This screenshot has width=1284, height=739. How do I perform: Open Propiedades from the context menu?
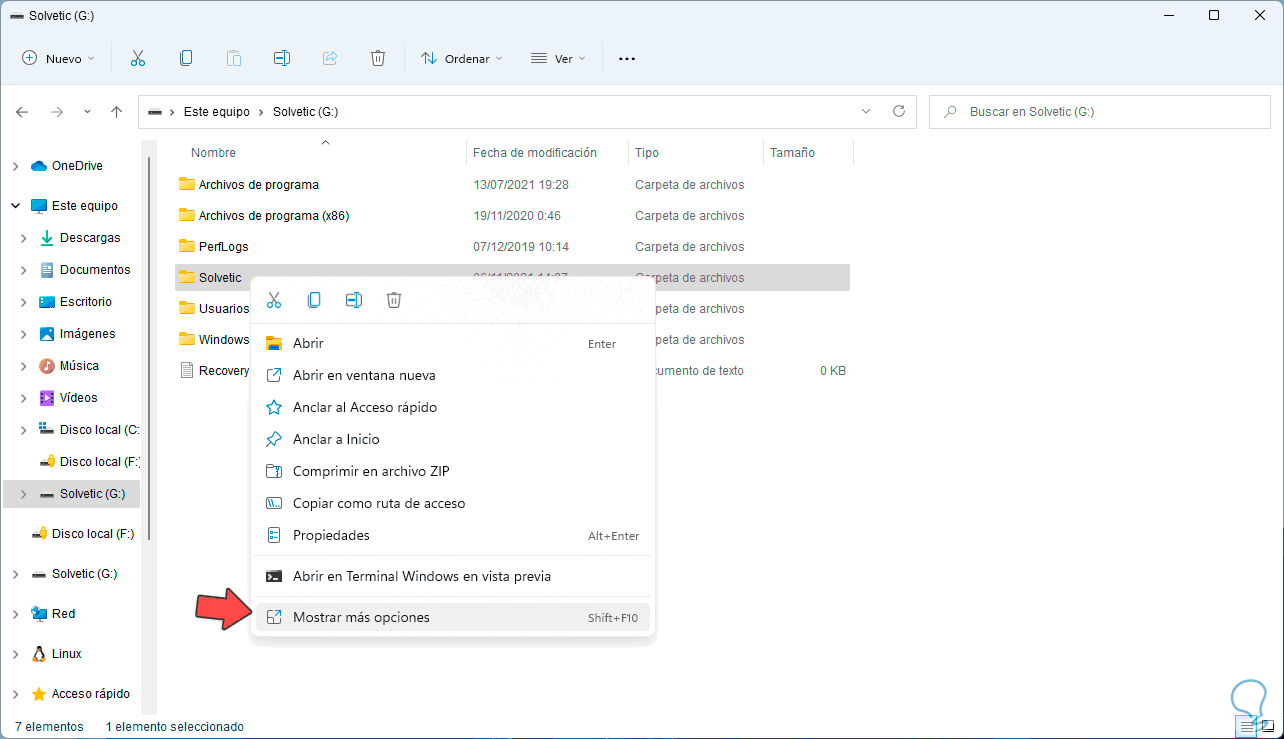coord(453,535)
